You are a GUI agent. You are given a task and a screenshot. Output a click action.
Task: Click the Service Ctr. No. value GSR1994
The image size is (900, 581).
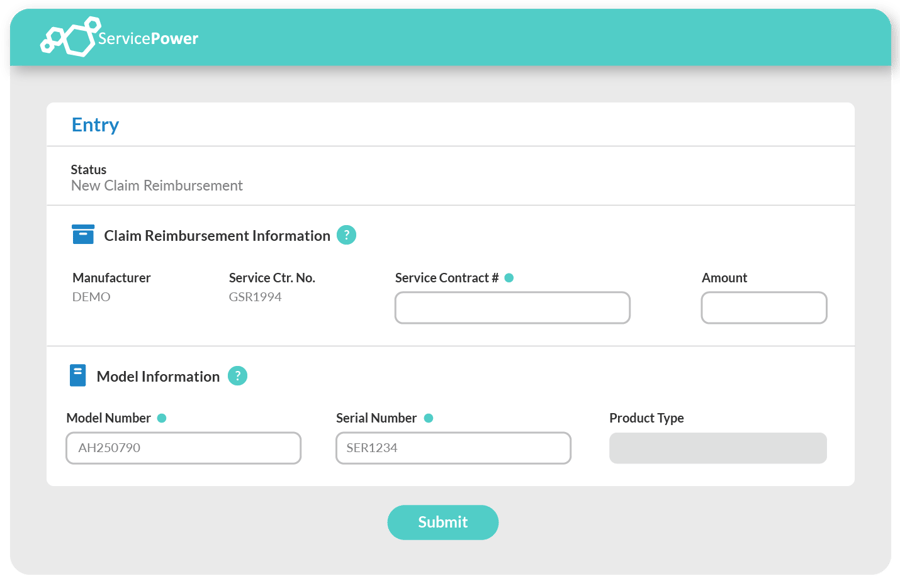coord(255,297)
